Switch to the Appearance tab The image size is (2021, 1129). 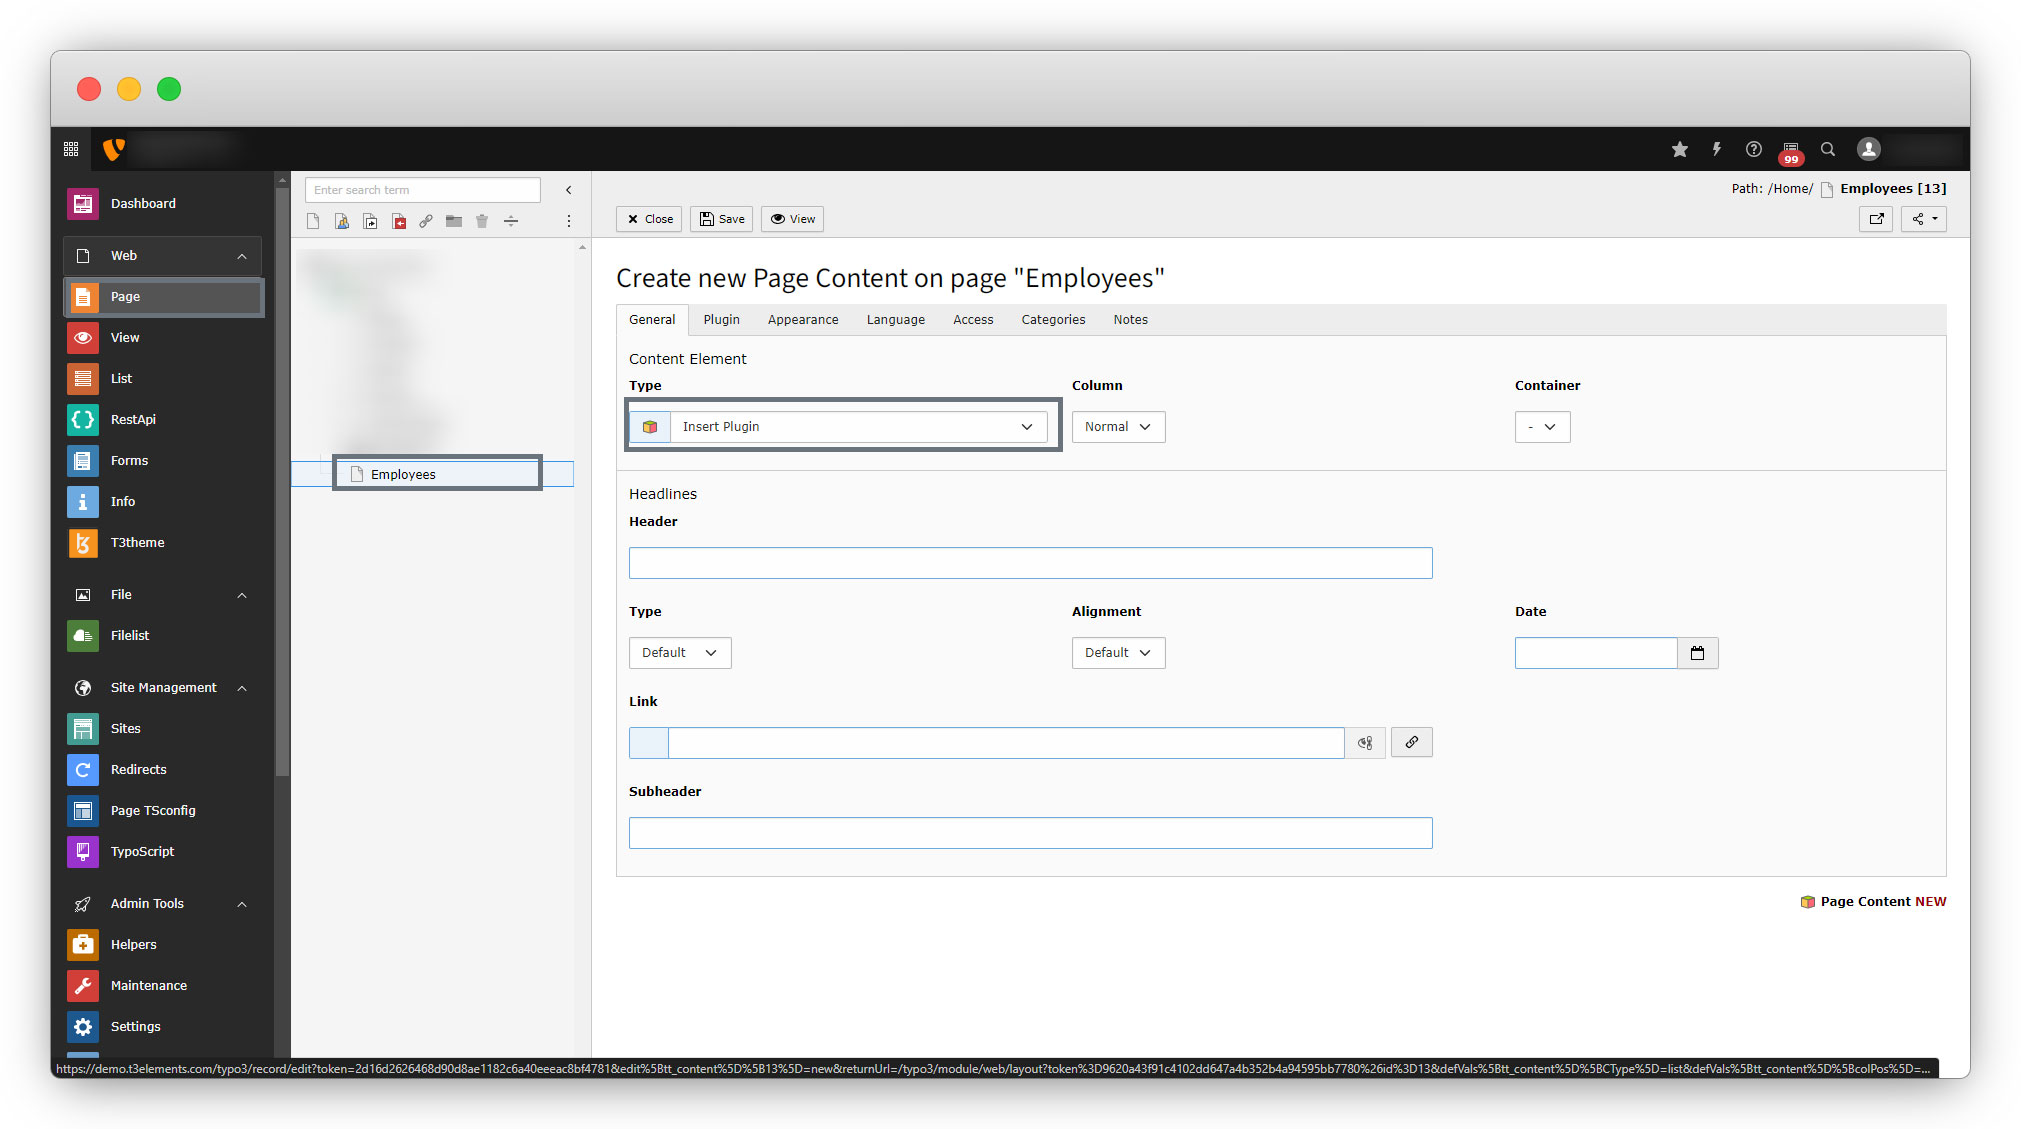802,320
